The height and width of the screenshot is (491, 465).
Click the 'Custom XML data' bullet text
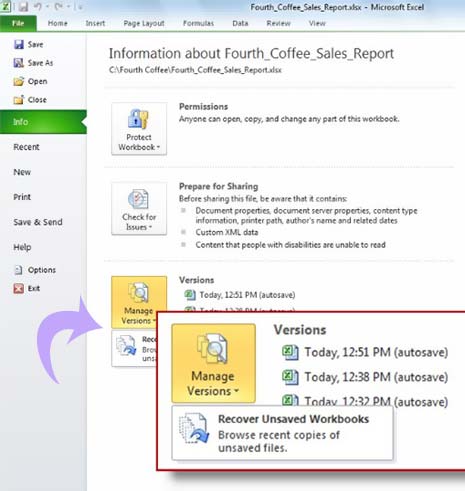[227, 232]
